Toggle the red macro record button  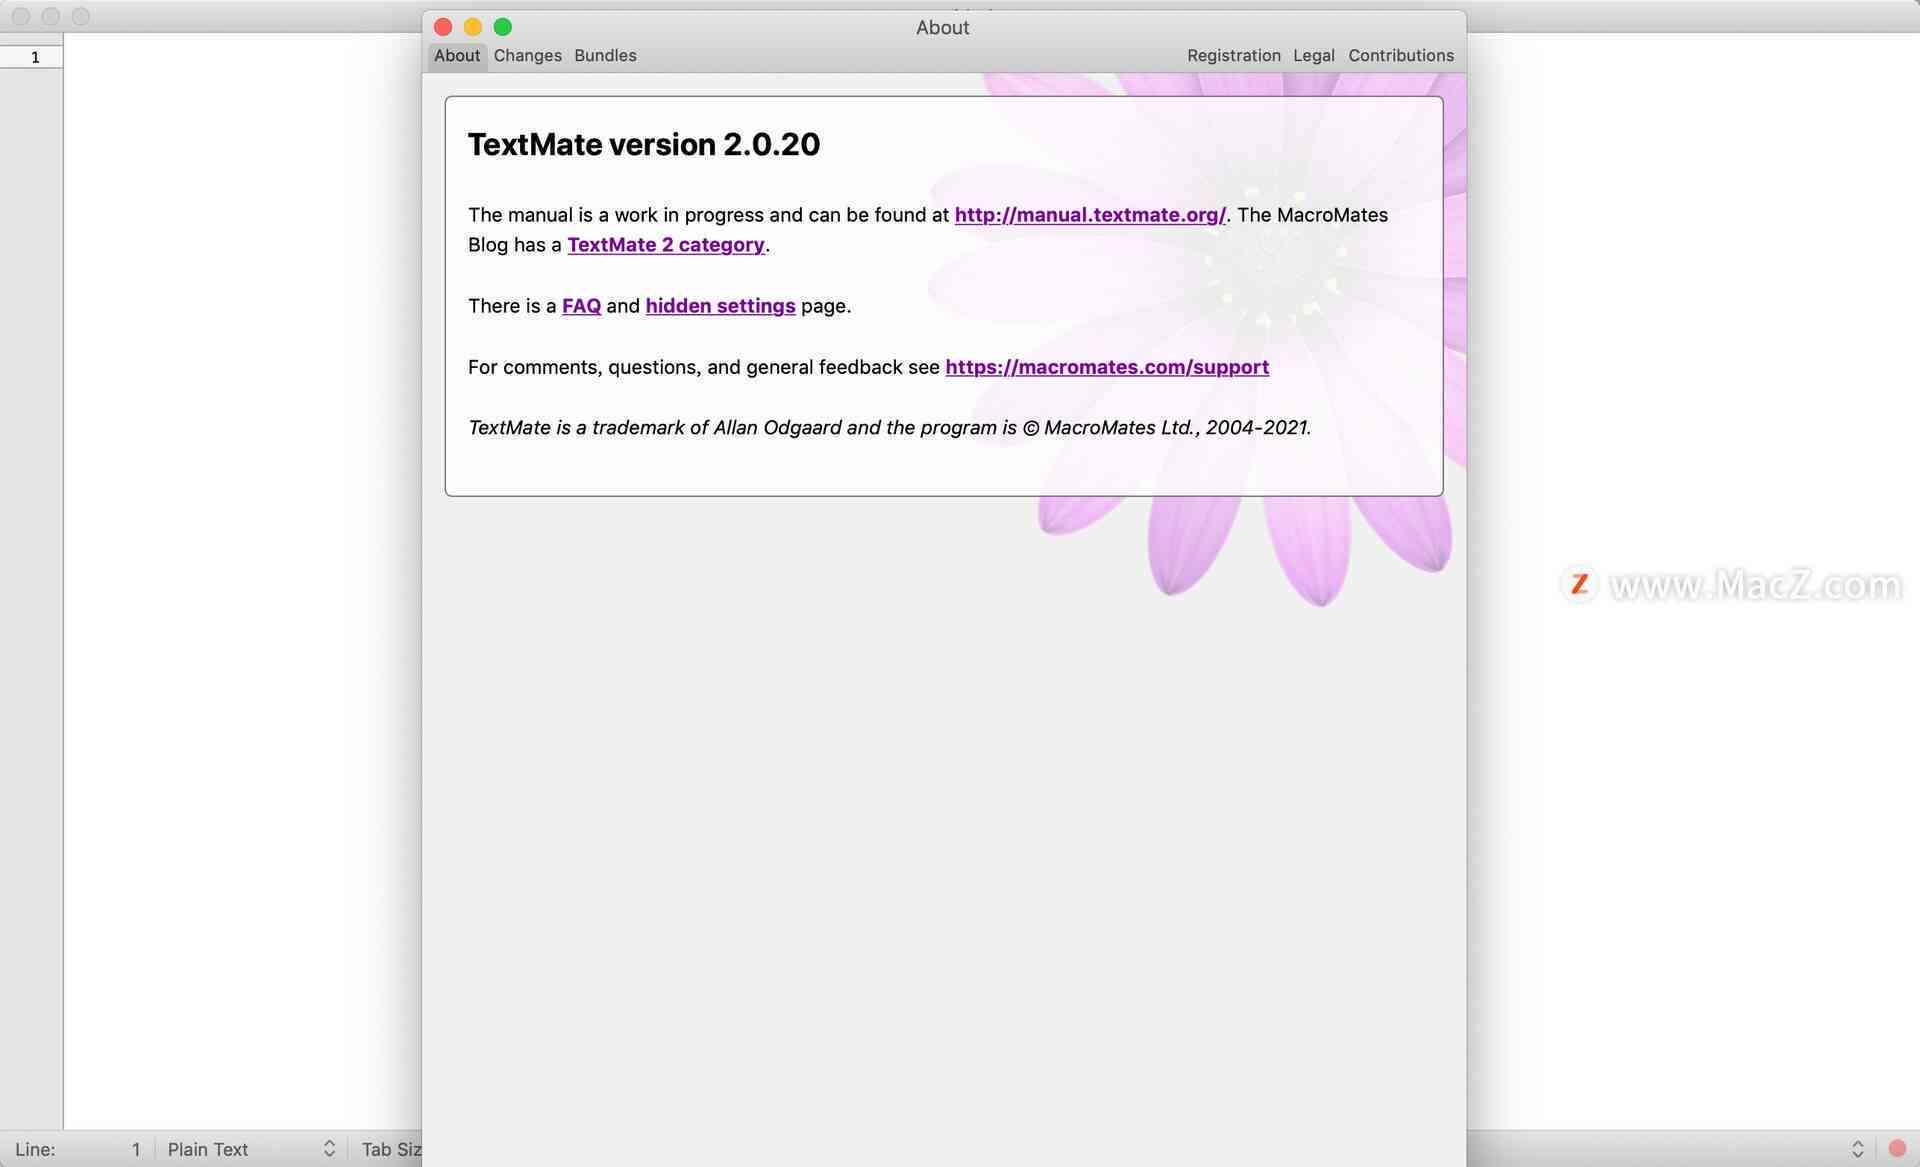pos(1897,1149)
